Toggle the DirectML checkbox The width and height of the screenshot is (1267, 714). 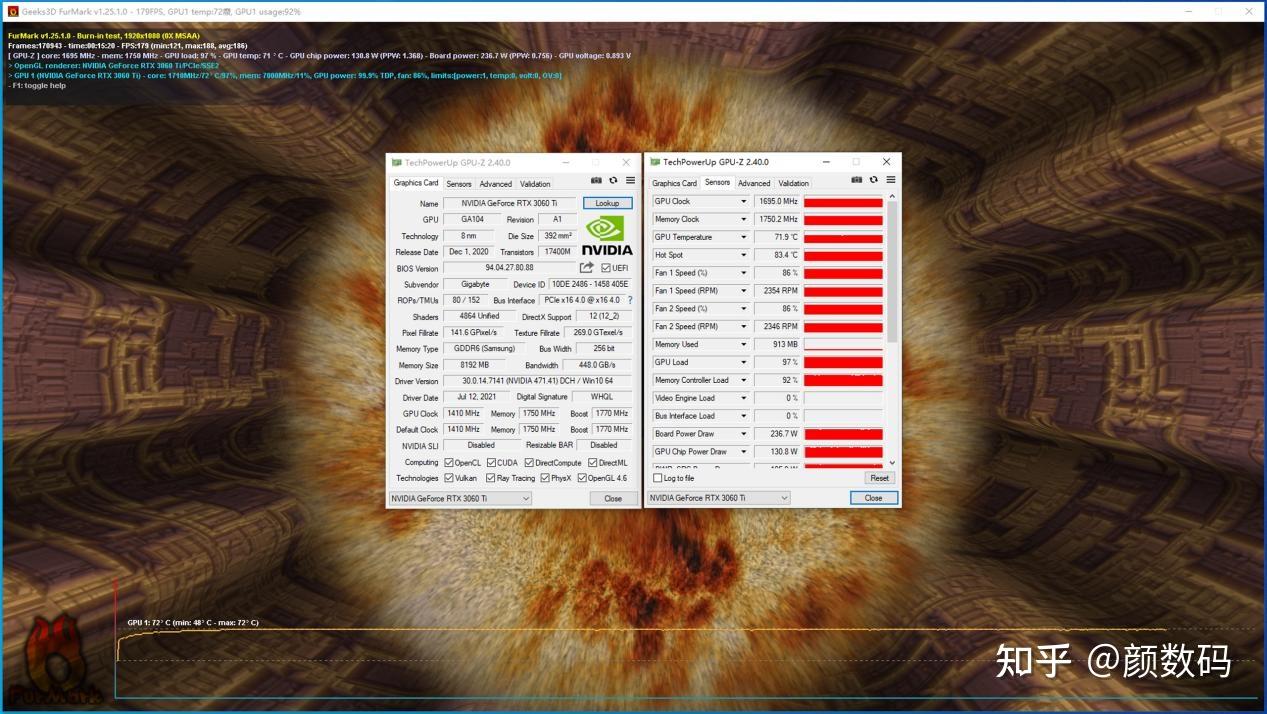(592, 462)
